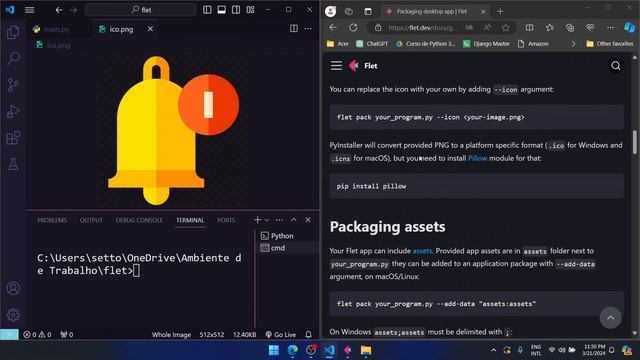Click the browser back button in Edge
Image resolution: width=640 pixels, height=360 pixels.
pos(333,27)
